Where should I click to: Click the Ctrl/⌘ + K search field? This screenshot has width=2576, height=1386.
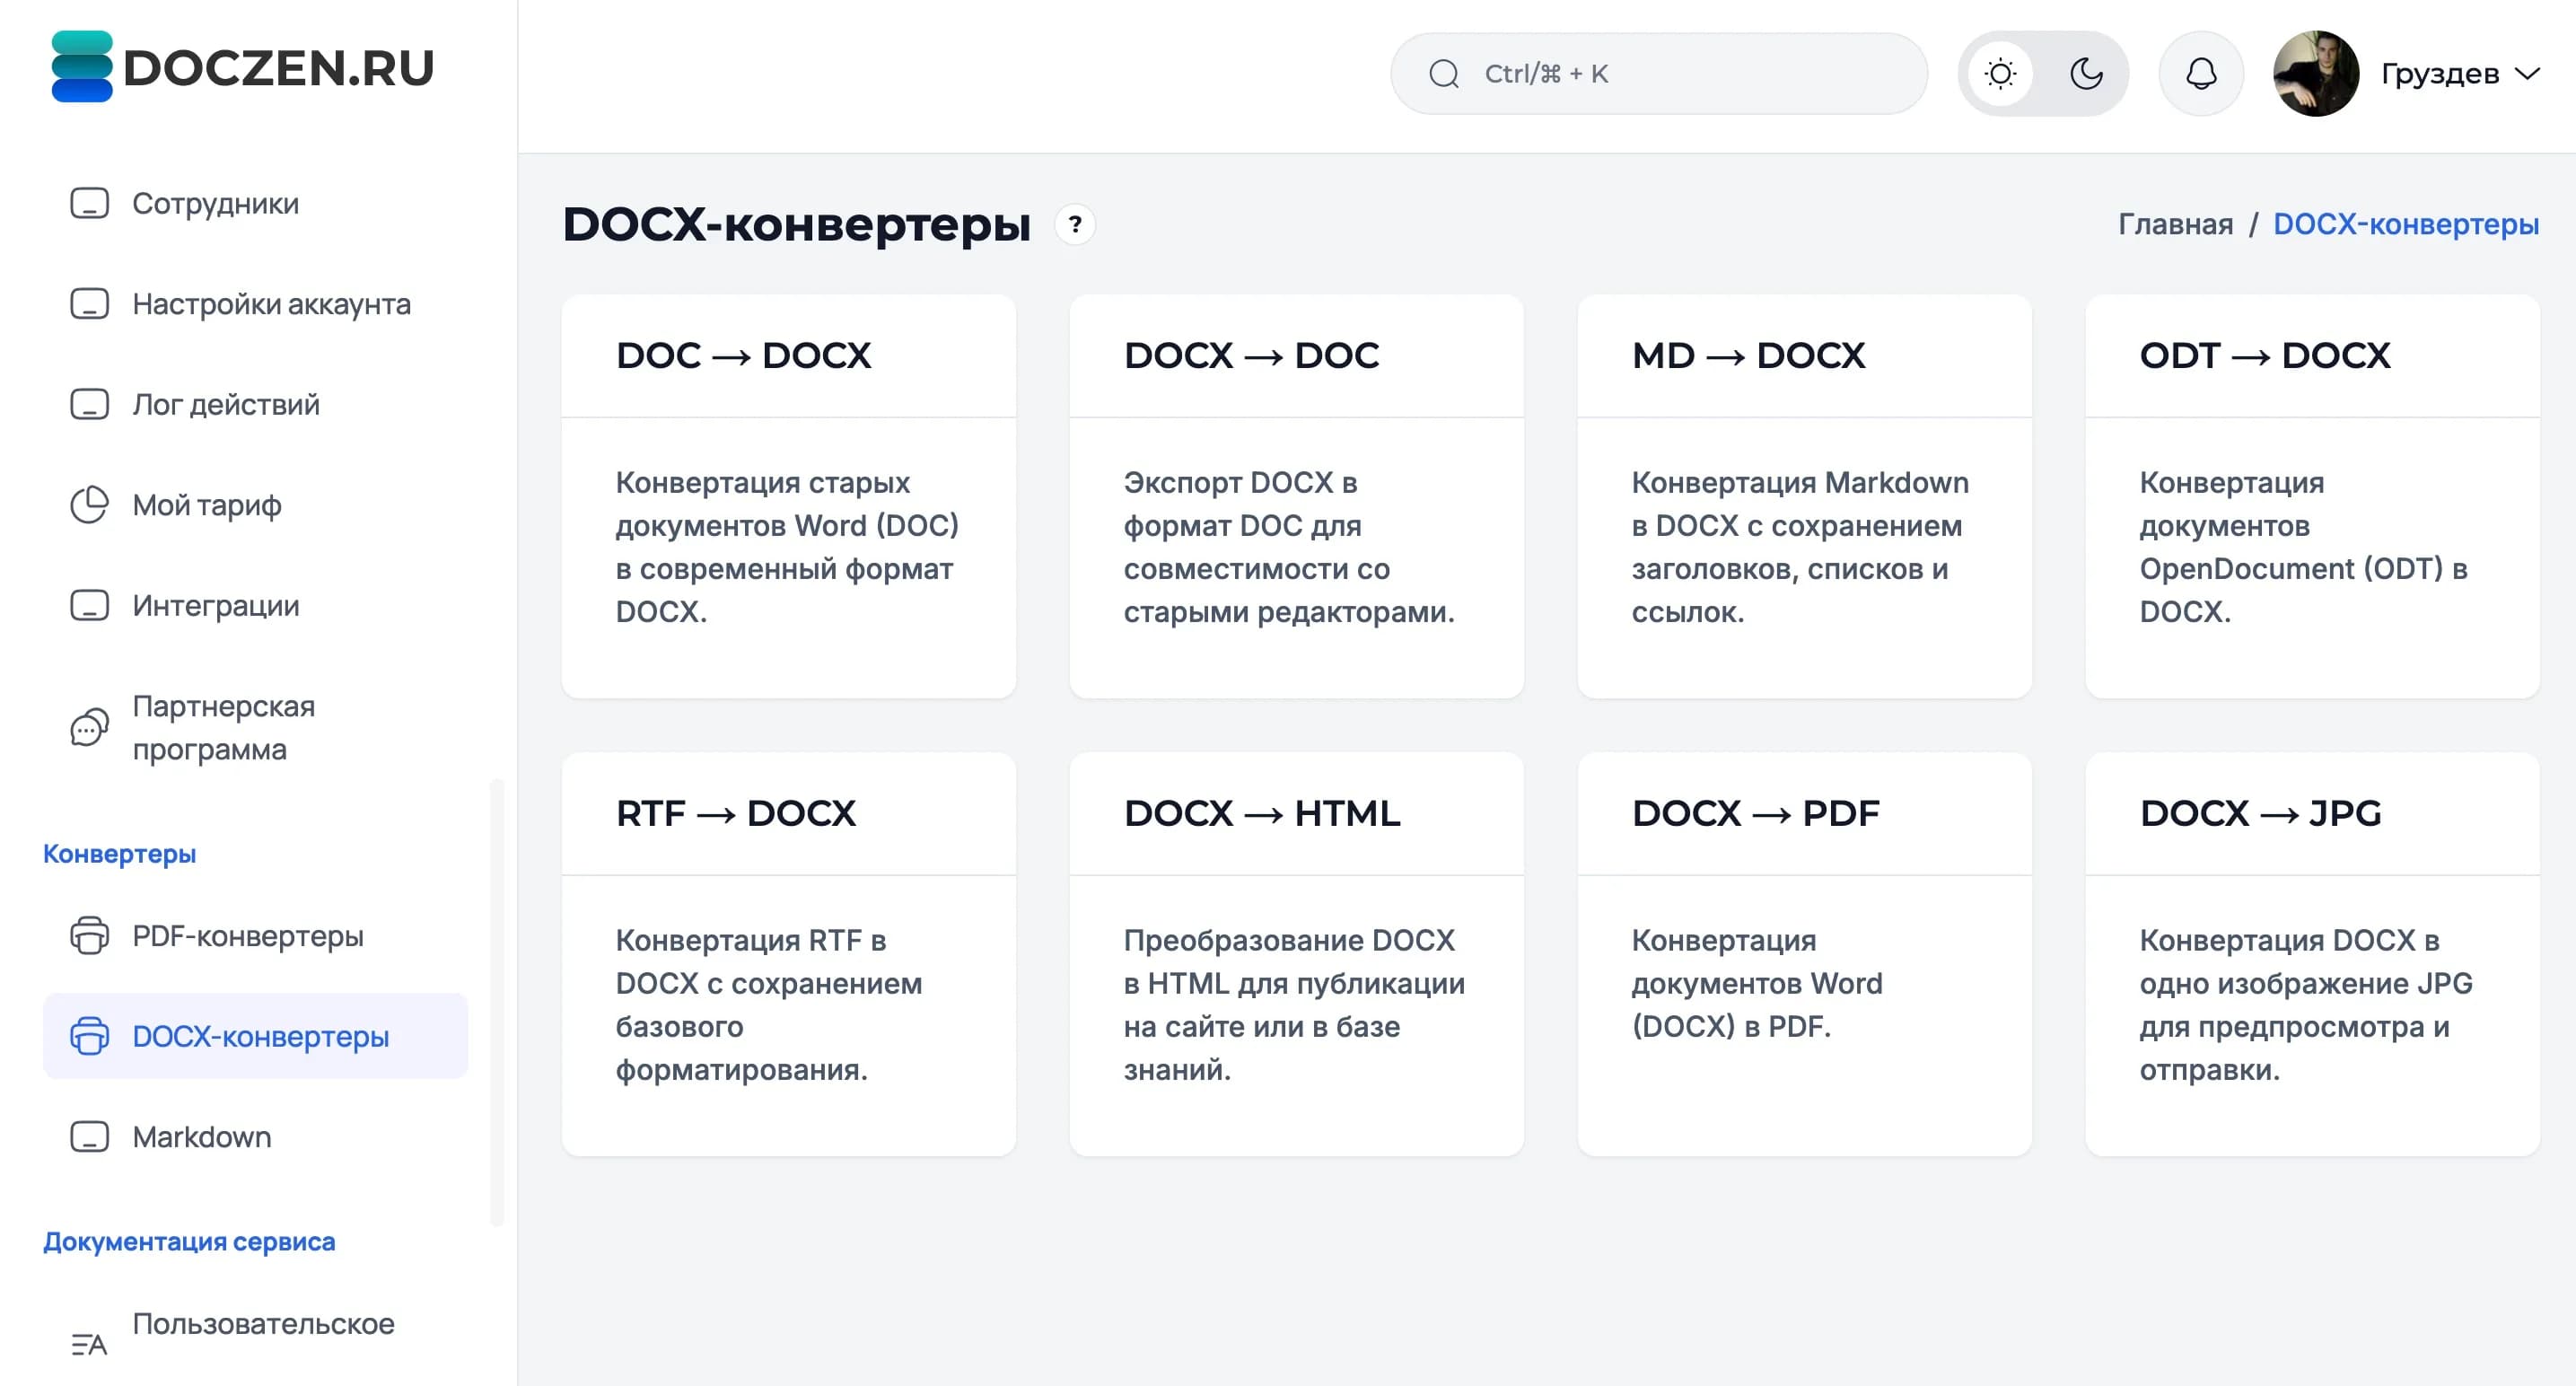[x=1659, y=73]
